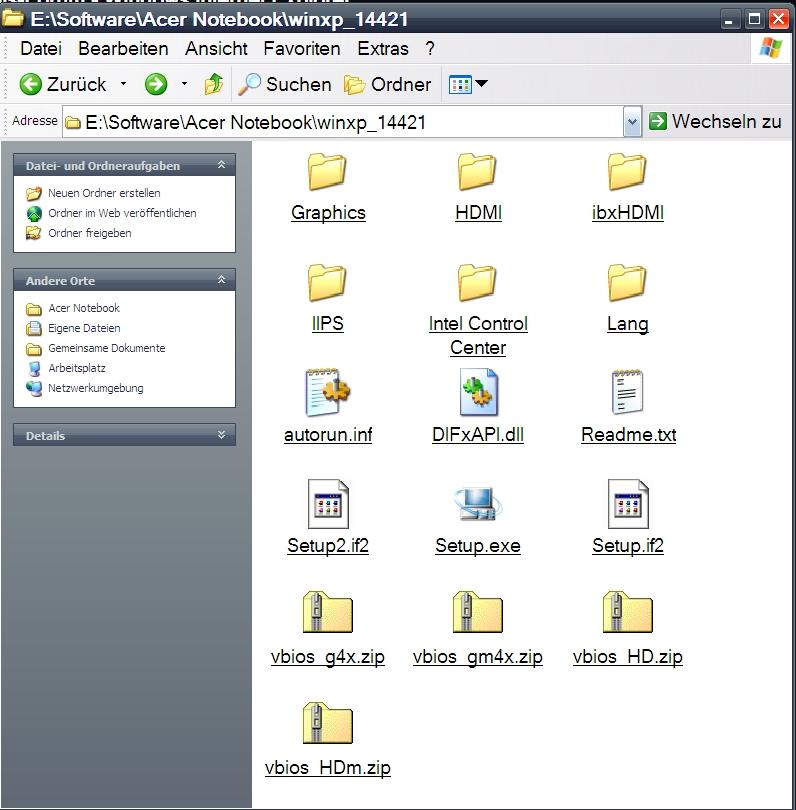The height and width of the screenshot is (810, 796).
Task: Click the green Forward arrow button
Action: tap(156, 84)
